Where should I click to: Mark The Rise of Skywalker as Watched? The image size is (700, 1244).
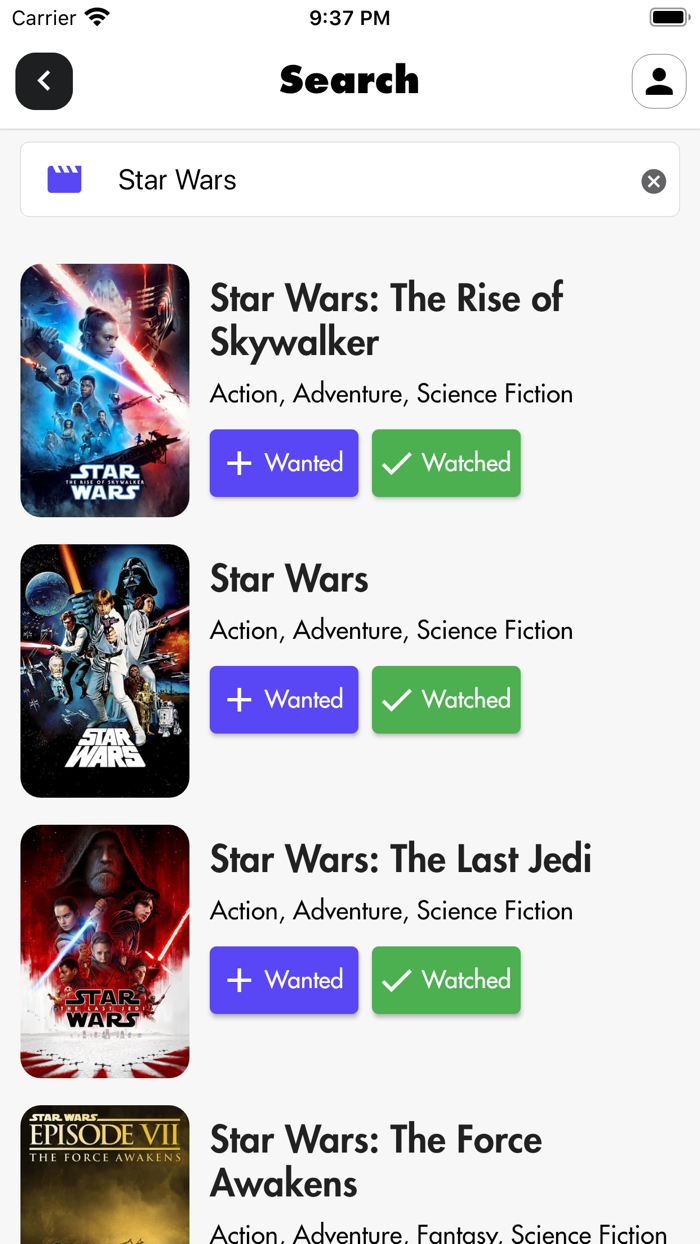[x=446, y=463]
